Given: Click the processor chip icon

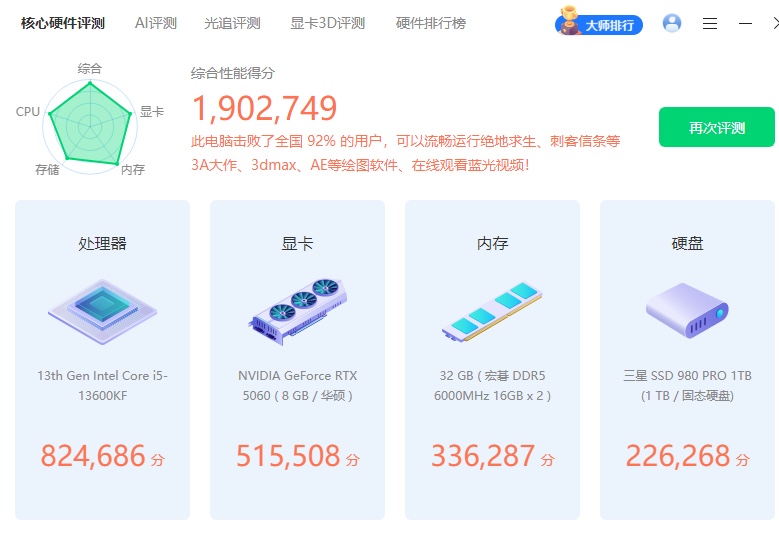Looking at the screenshot, I should pyautogui.click(x=102, y=312).
